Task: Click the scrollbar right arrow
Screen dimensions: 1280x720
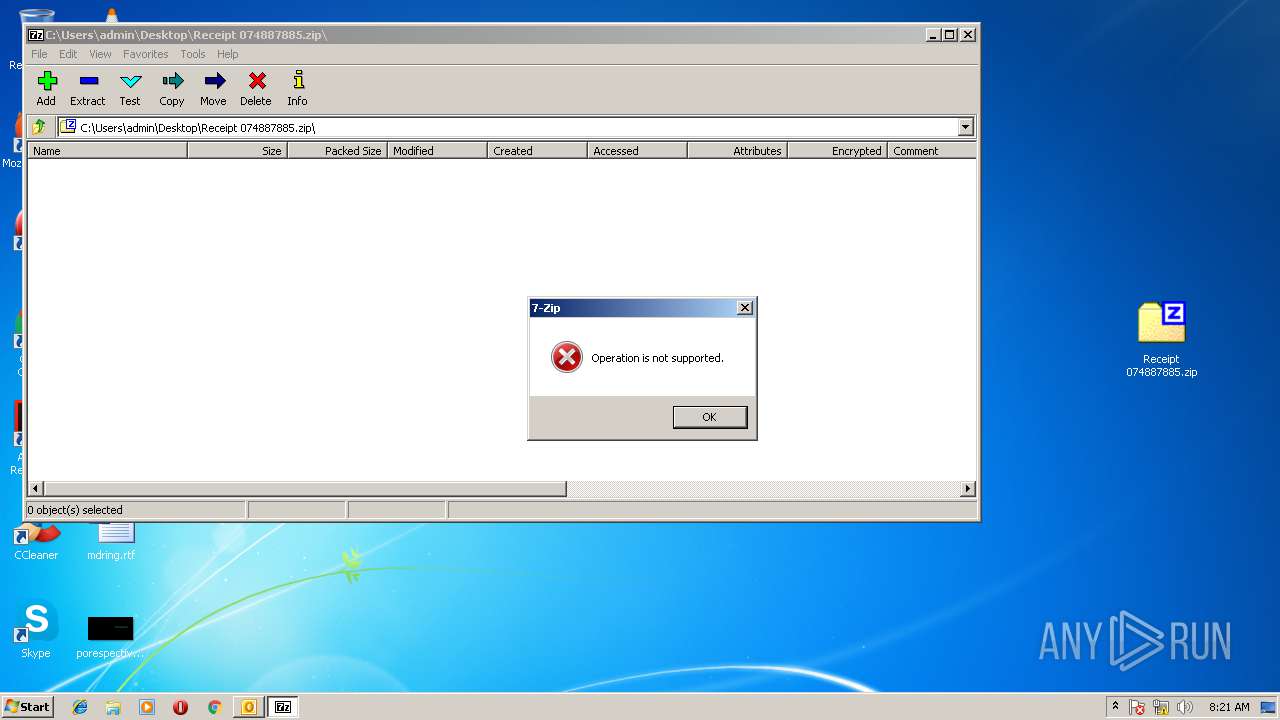Action: pos(967,489)
